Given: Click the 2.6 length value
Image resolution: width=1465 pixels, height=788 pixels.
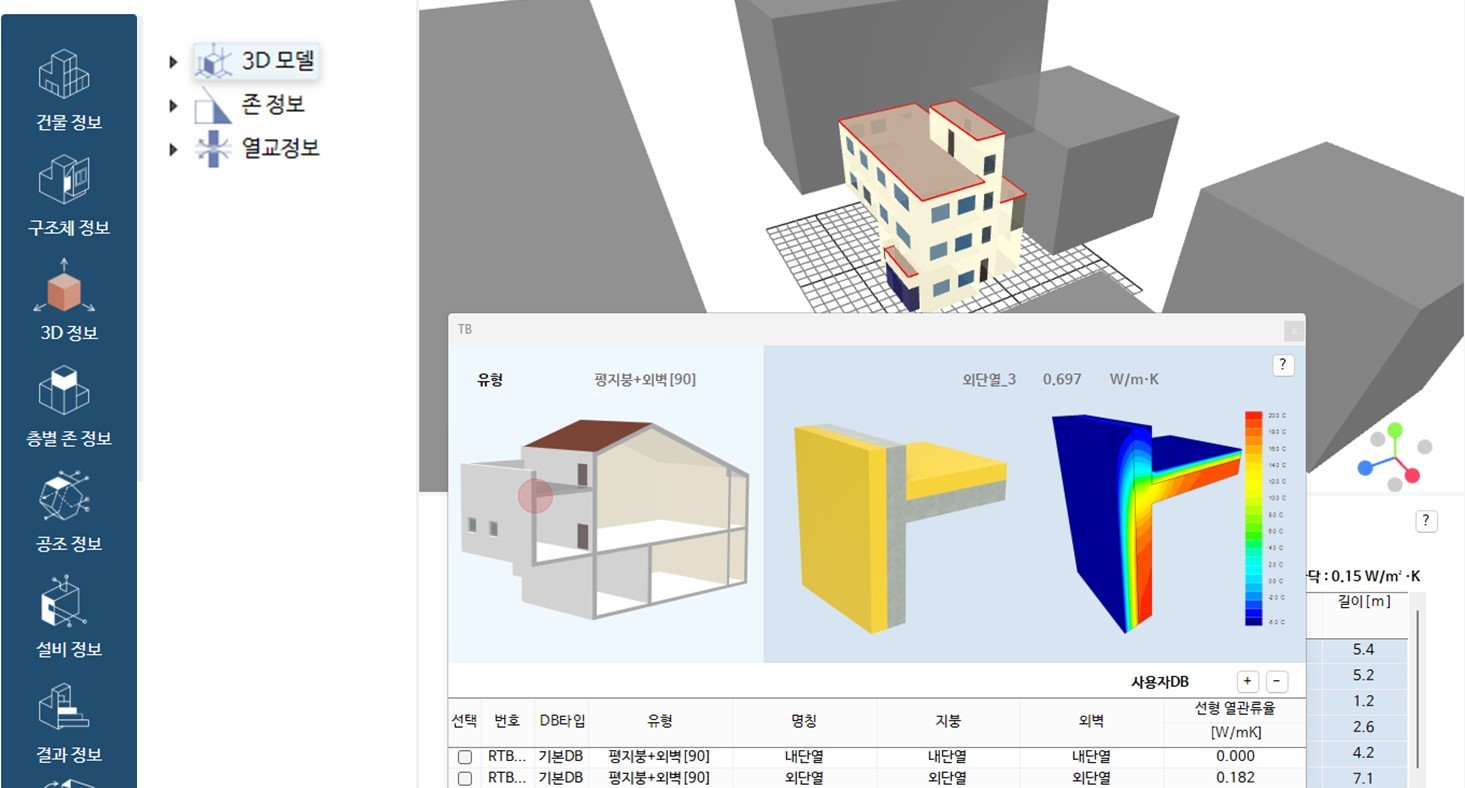Looking at the screenshot, I should [x=1363, y=727].
